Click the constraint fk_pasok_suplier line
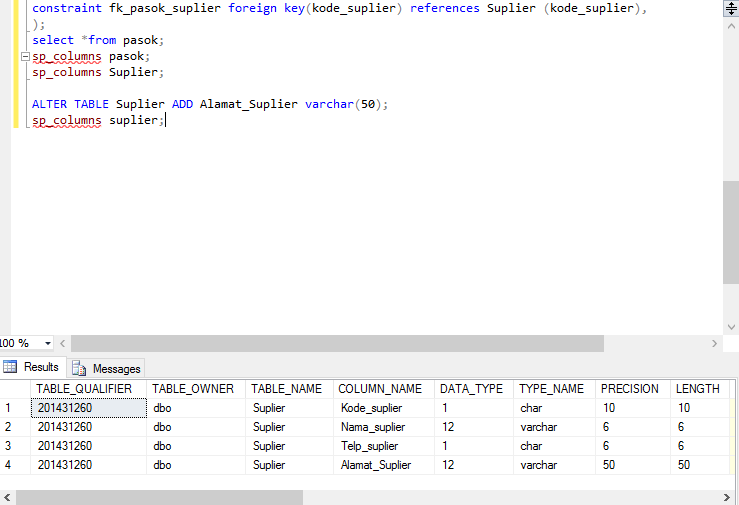 tap(339, 8)
